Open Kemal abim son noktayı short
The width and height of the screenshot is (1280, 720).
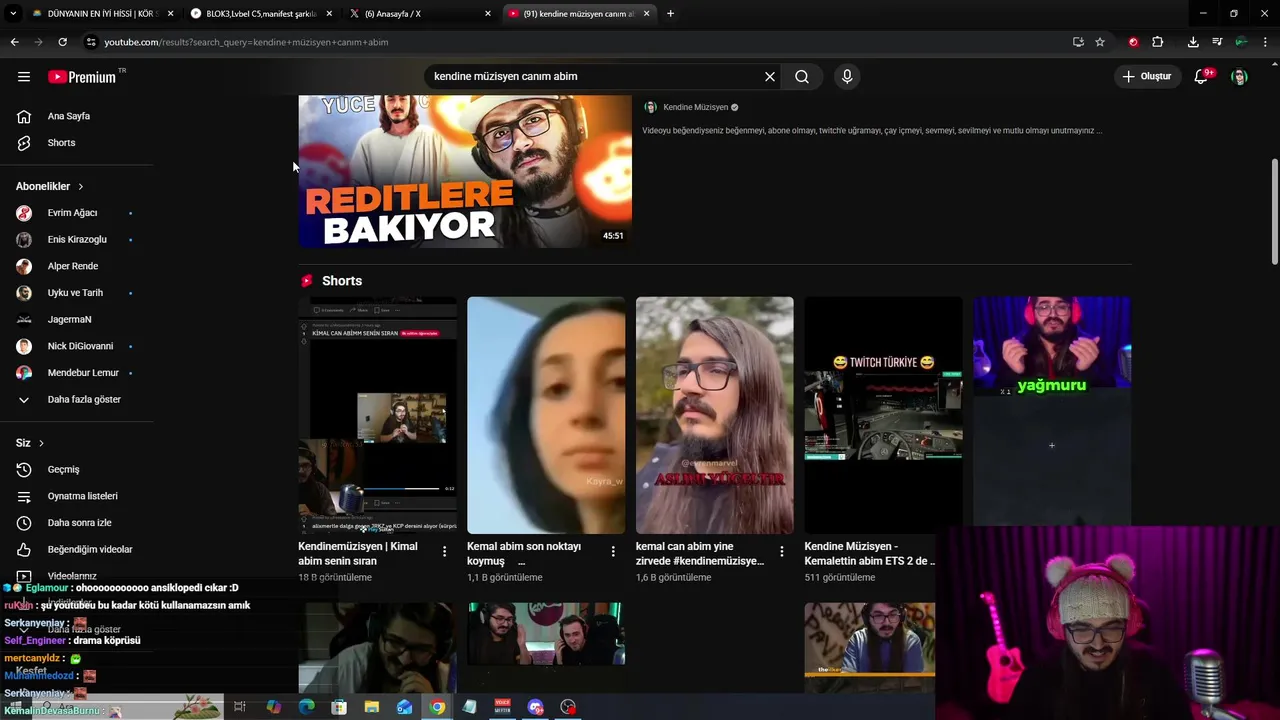546,415
